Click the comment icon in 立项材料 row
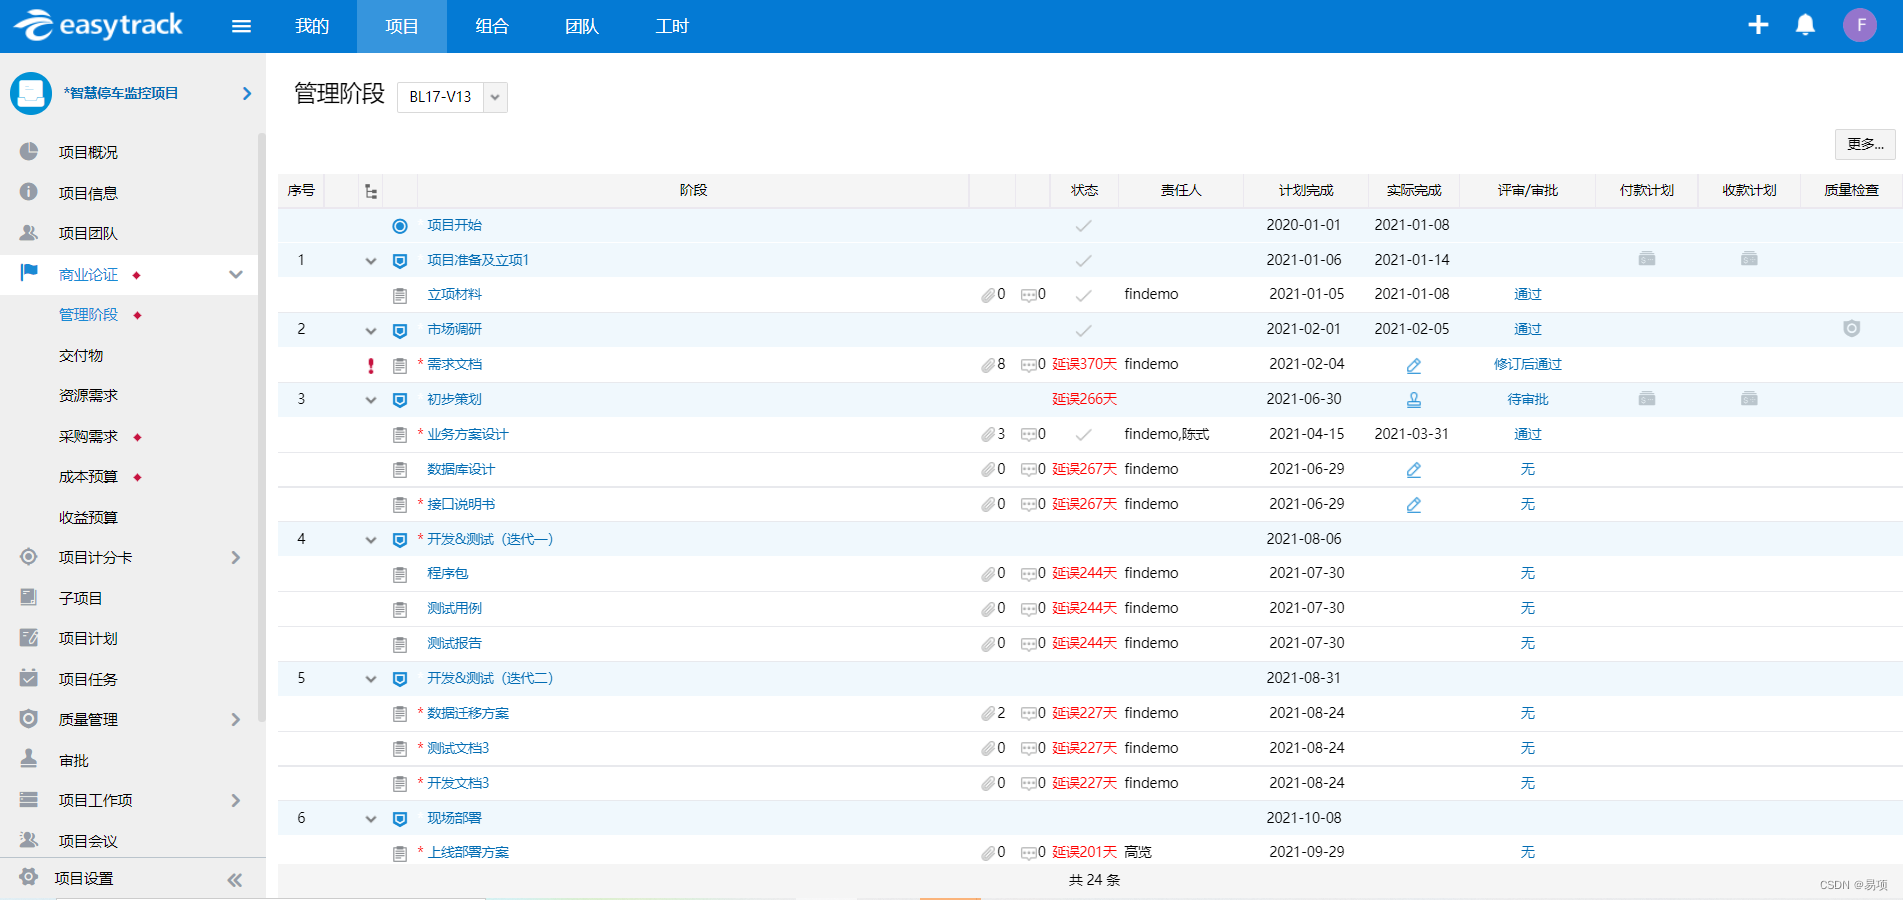Viewport: 1903px width, 900px height. (x=1029, y=295)
